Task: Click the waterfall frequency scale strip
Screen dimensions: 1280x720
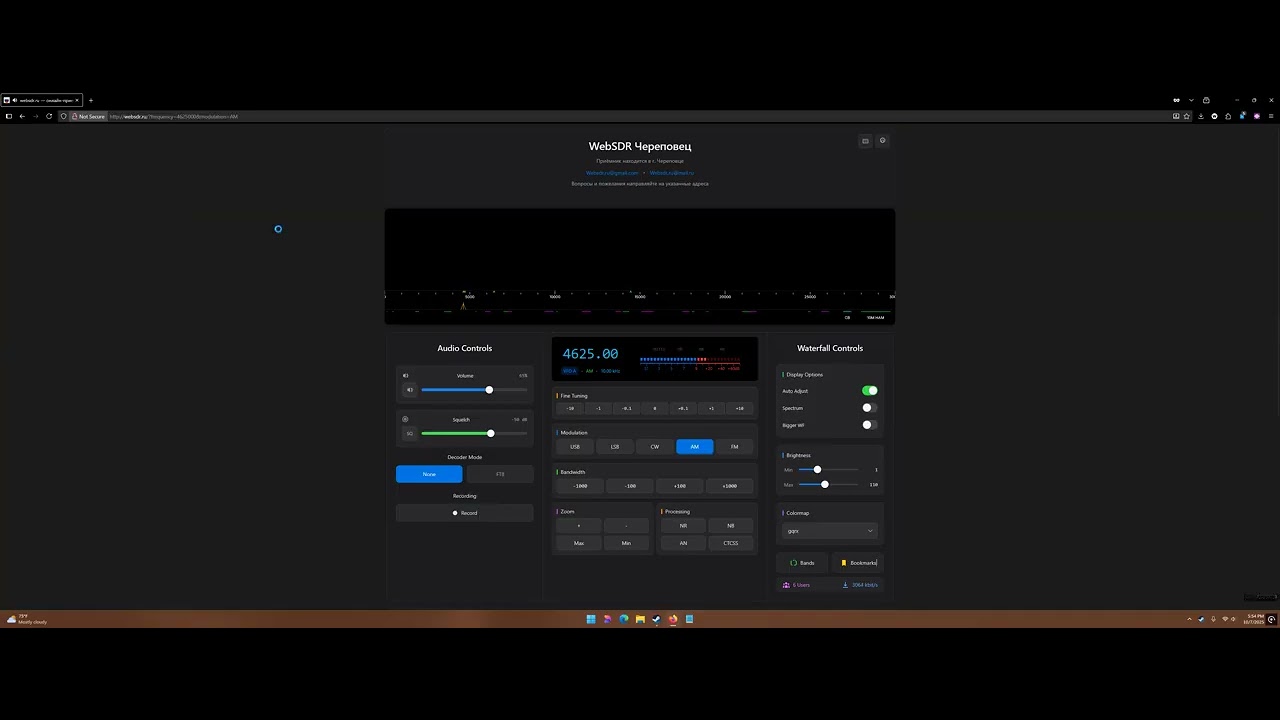Action: (x=640, y=296)
